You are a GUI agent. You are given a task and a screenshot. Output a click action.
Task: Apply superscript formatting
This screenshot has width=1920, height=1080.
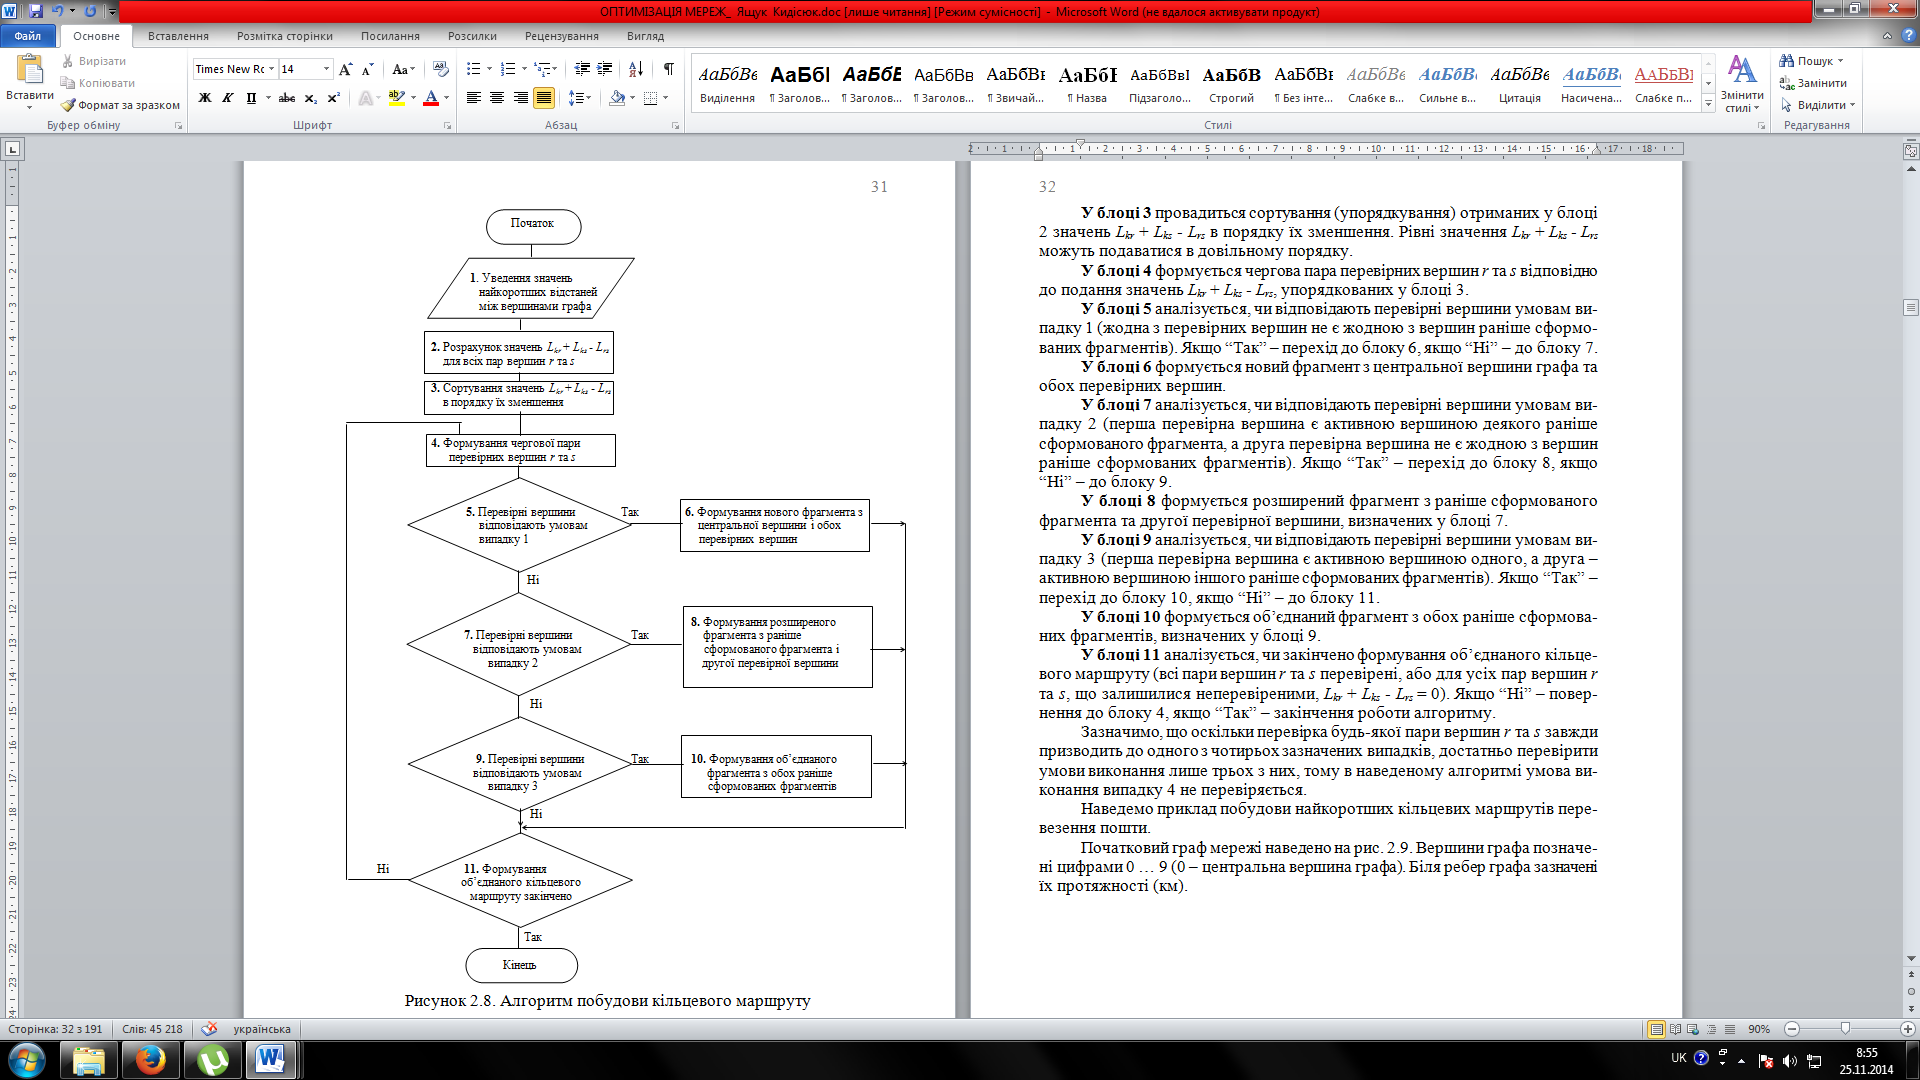[x=334, y=98]
